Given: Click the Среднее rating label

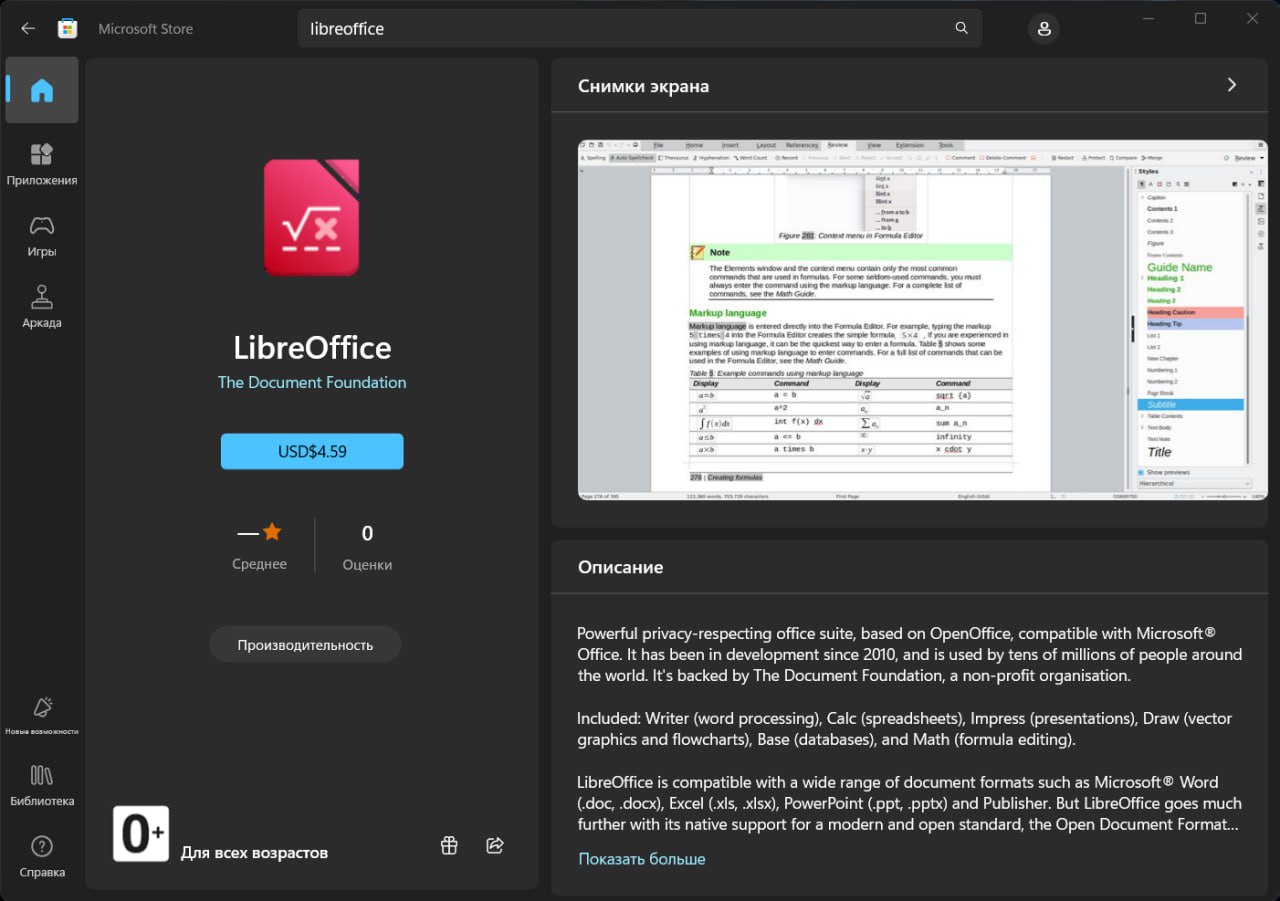Looking at the screenshot, I should coord(259,564).
